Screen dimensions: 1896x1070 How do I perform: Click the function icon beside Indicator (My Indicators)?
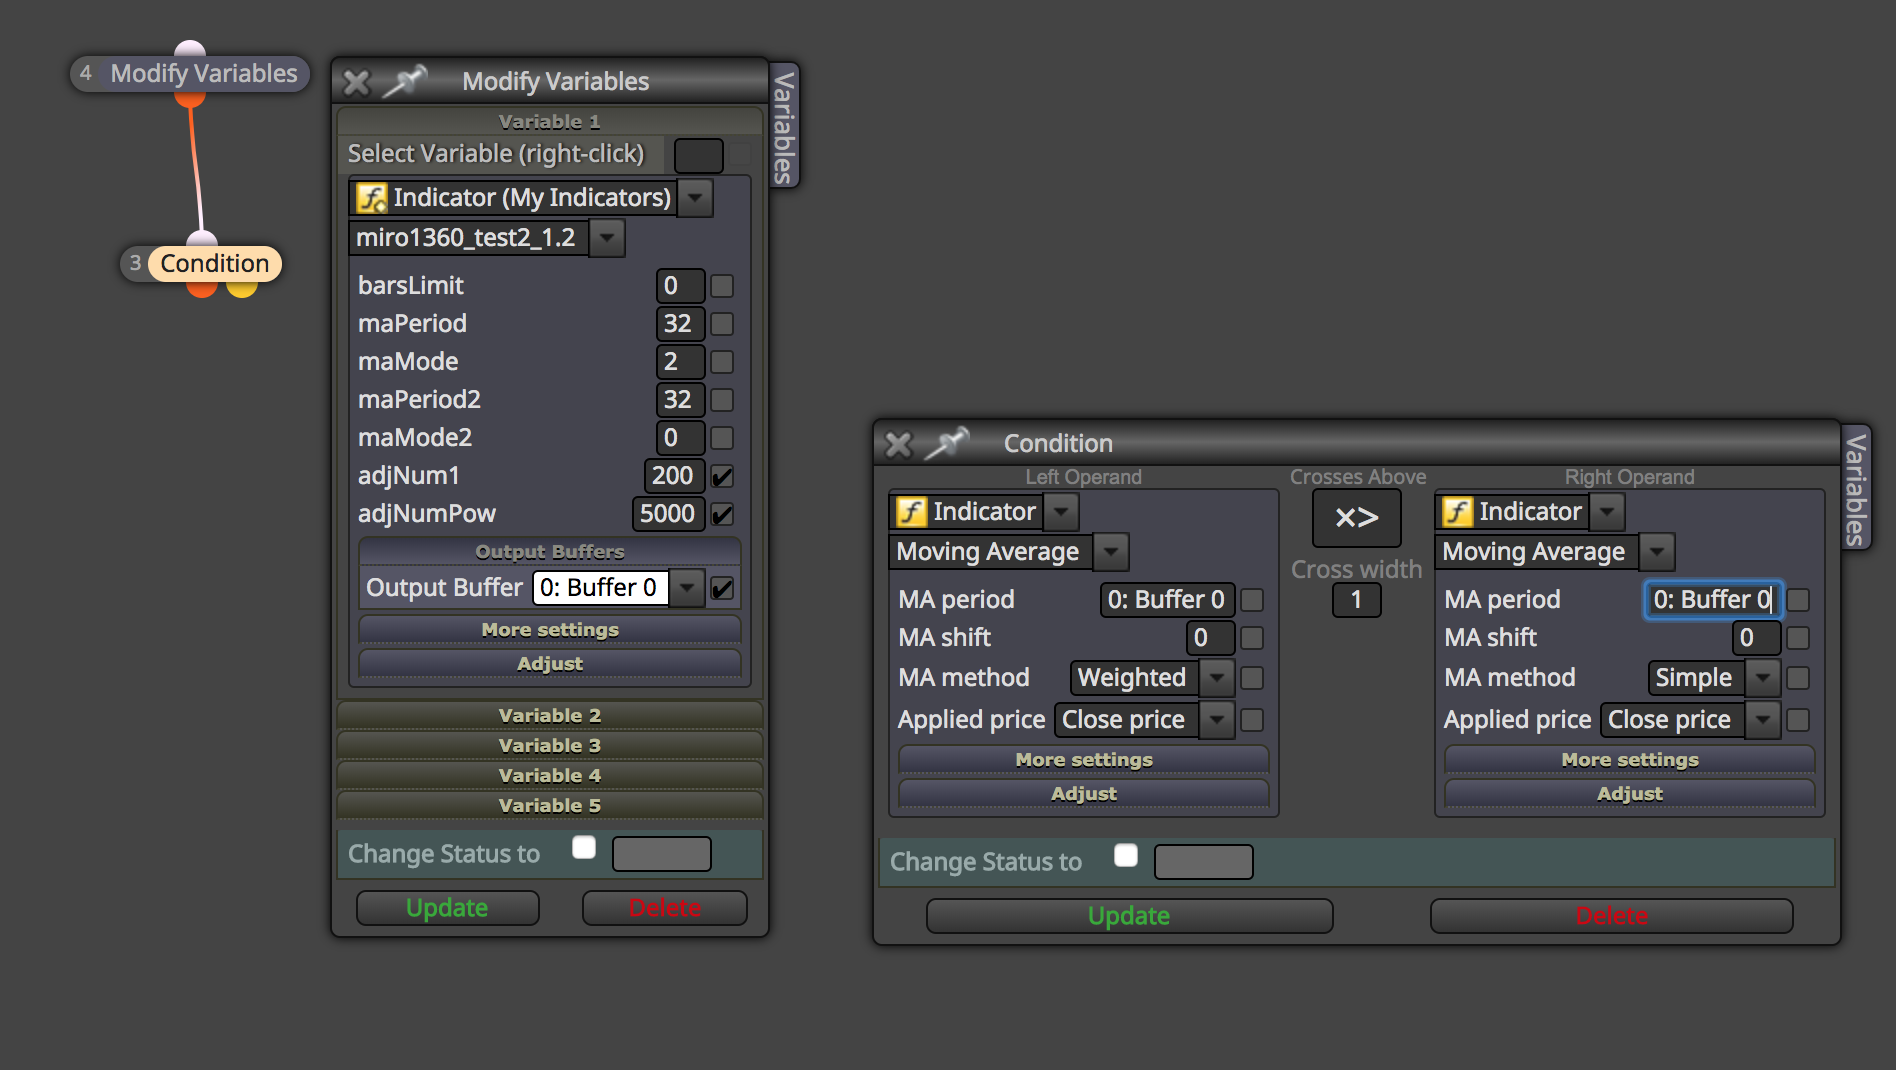[372, 197]
